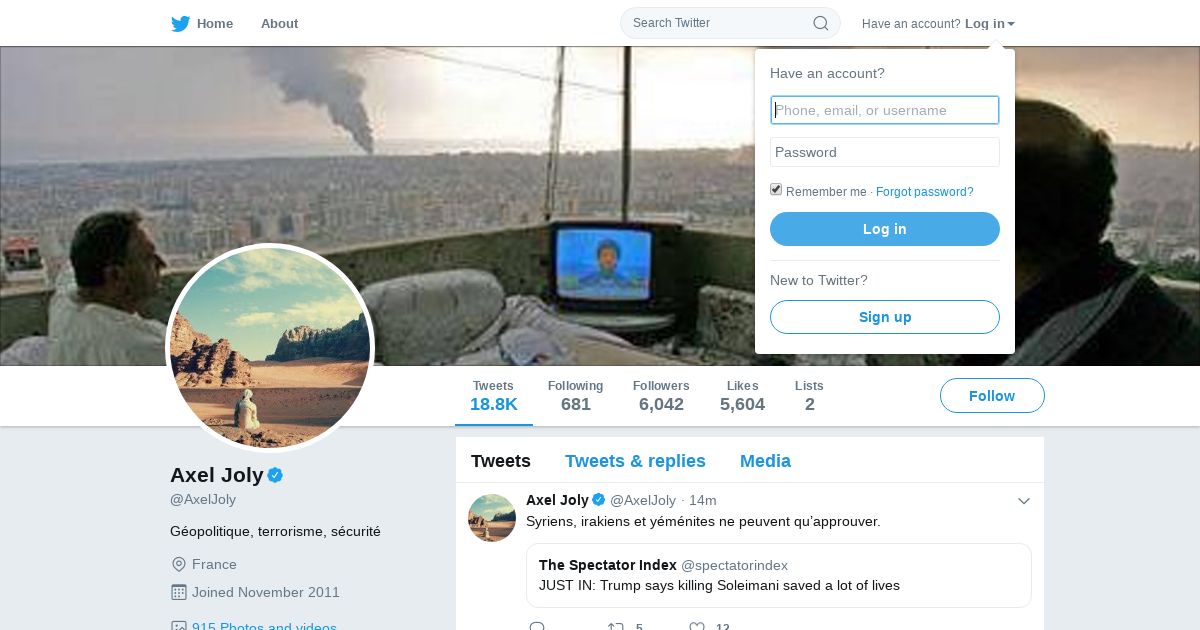Click the search magnifier icon

point(820,23)
